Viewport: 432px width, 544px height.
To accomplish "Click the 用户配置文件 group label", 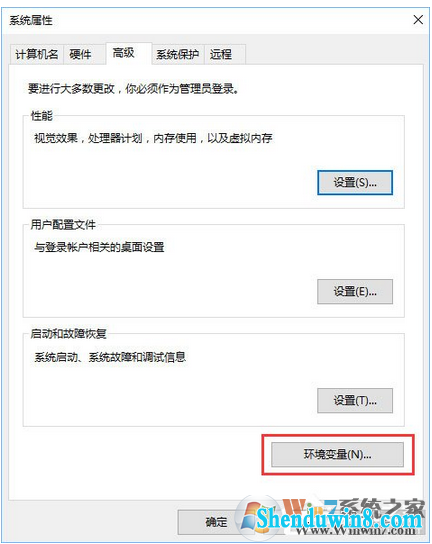I will click(63, 225).
